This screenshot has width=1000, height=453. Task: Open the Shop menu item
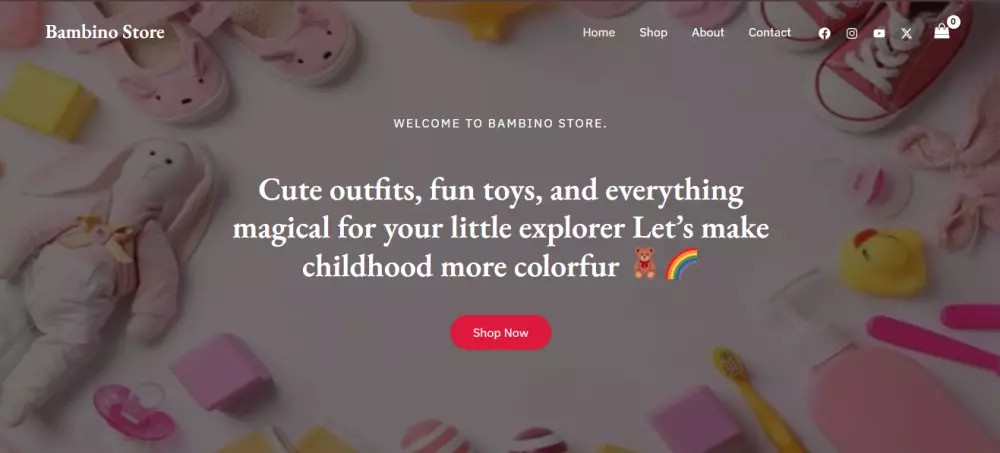tap(653, 33)
